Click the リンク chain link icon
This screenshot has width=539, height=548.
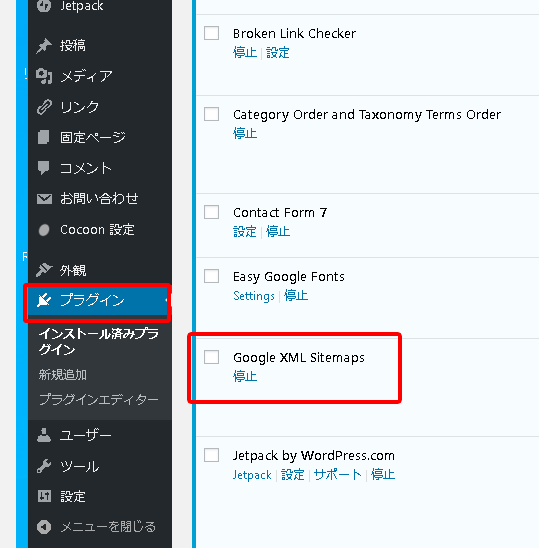(44, 107)
